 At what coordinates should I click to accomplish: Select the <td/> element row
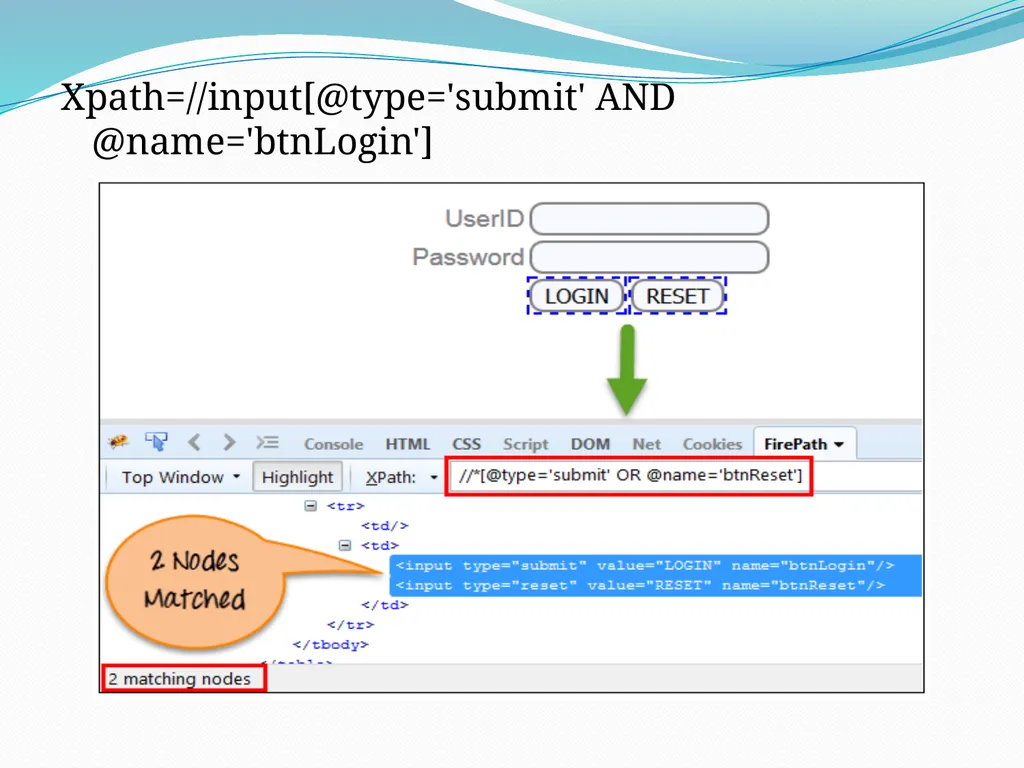coord(385,526)
